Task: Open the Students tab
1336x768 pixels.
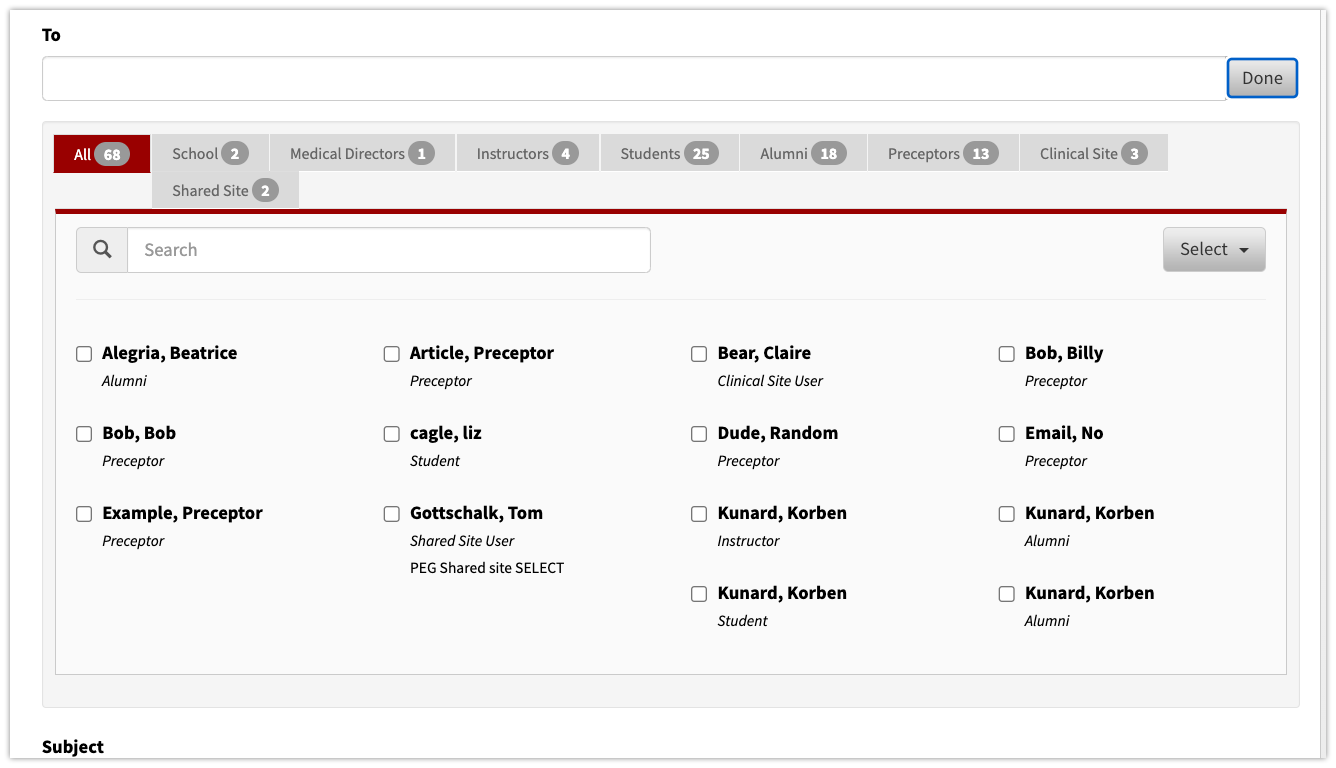Action: tap(669, 154)
